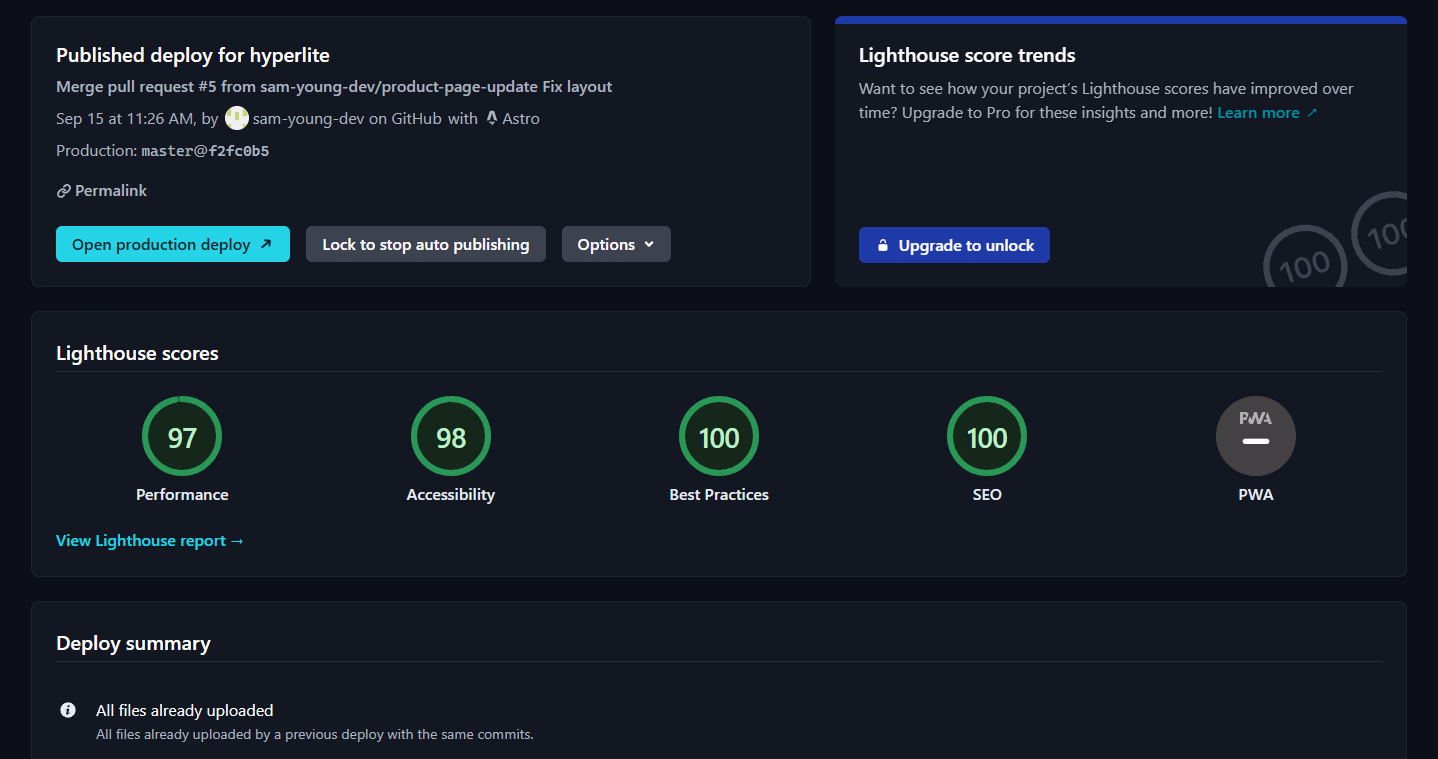1438x759 pixels.
Task: Click the commit hash master@f2fc0b5
Action: [x=205, y=151]
